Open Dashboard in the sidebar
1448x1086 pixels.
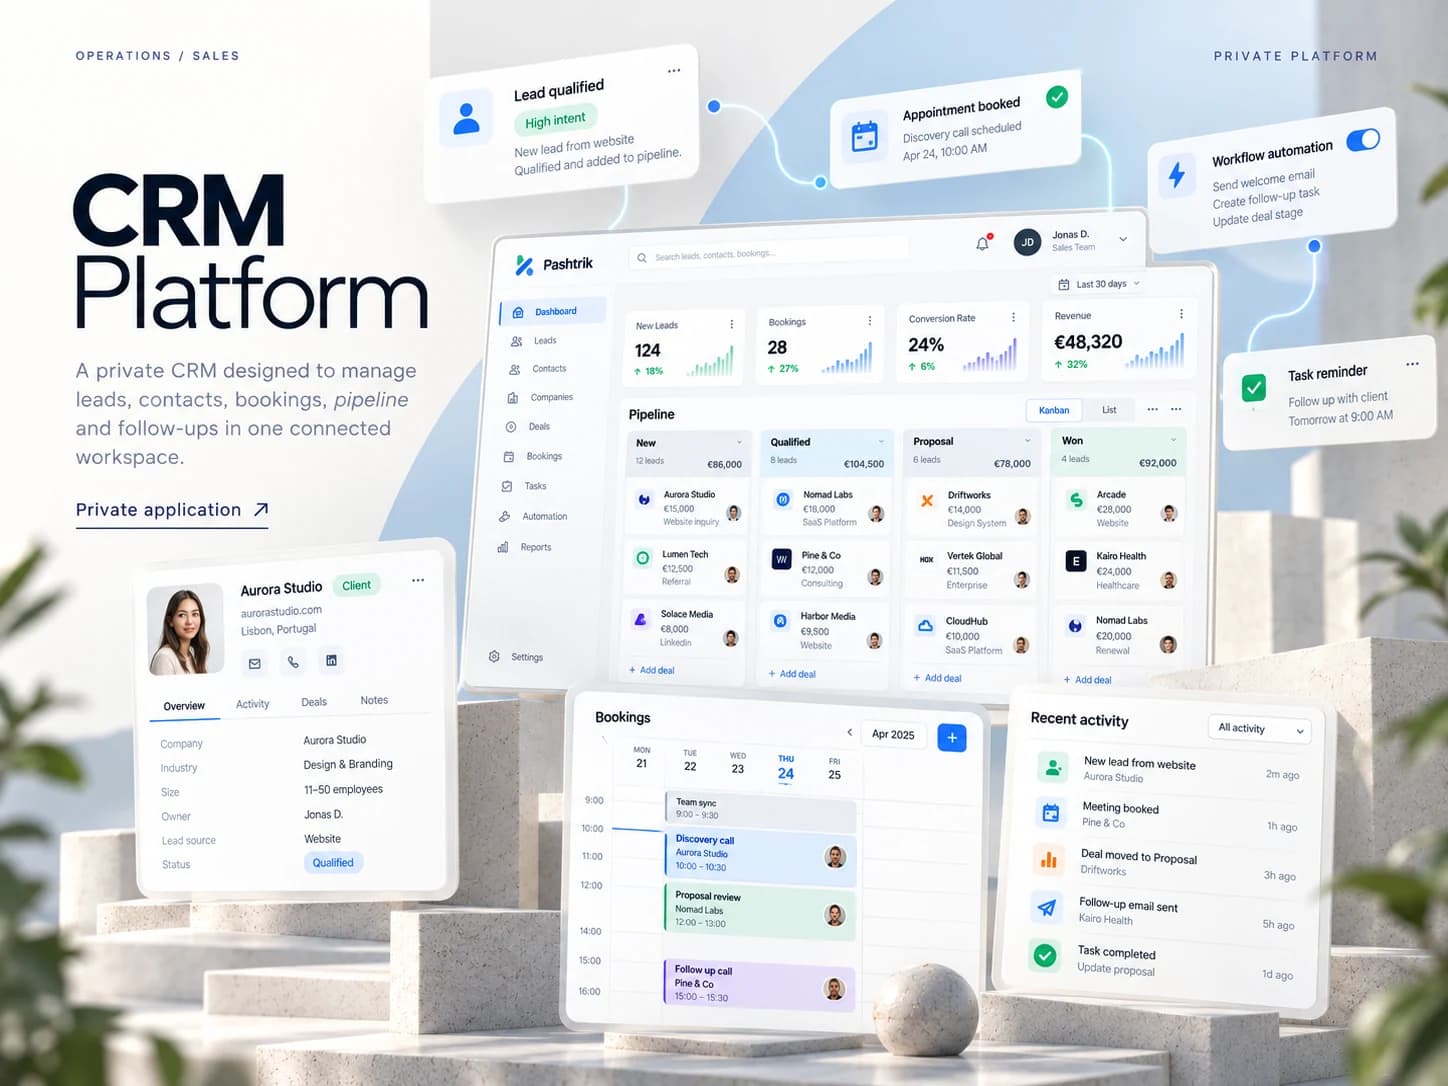tap(553, 311)
